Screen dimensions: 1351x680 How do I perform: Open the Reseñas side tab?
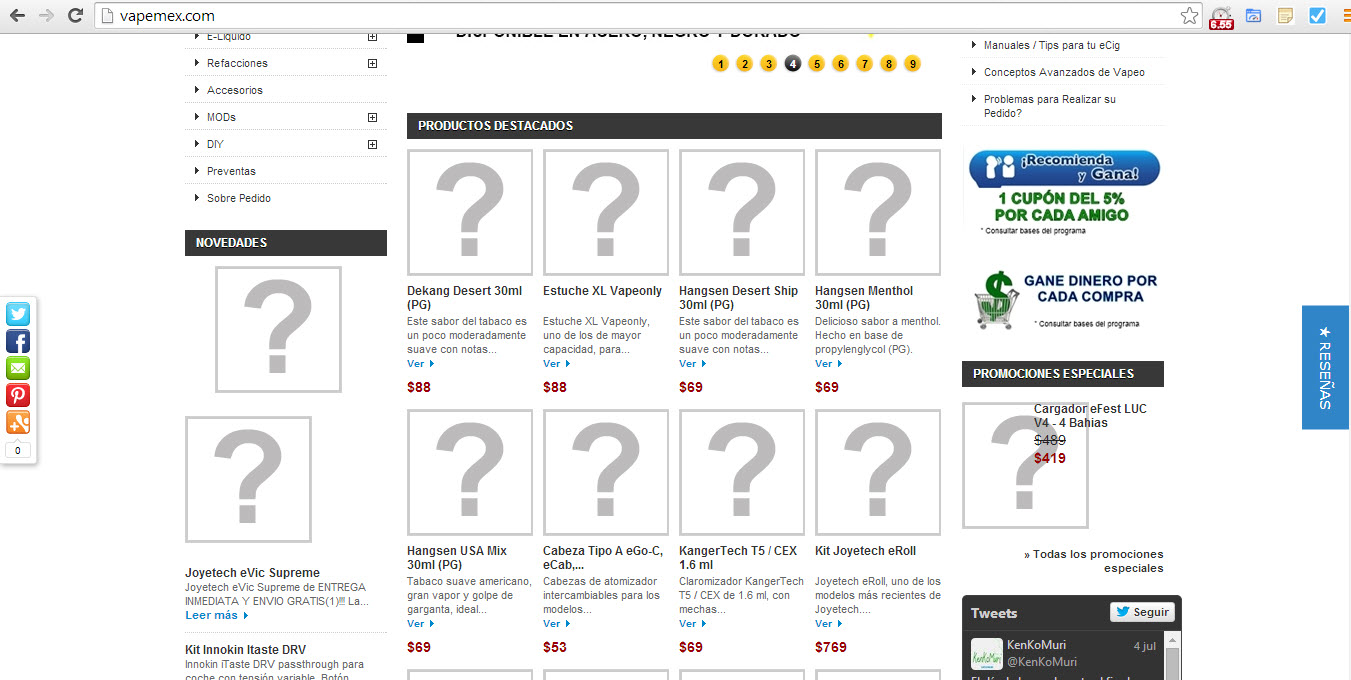point(1325,367)
